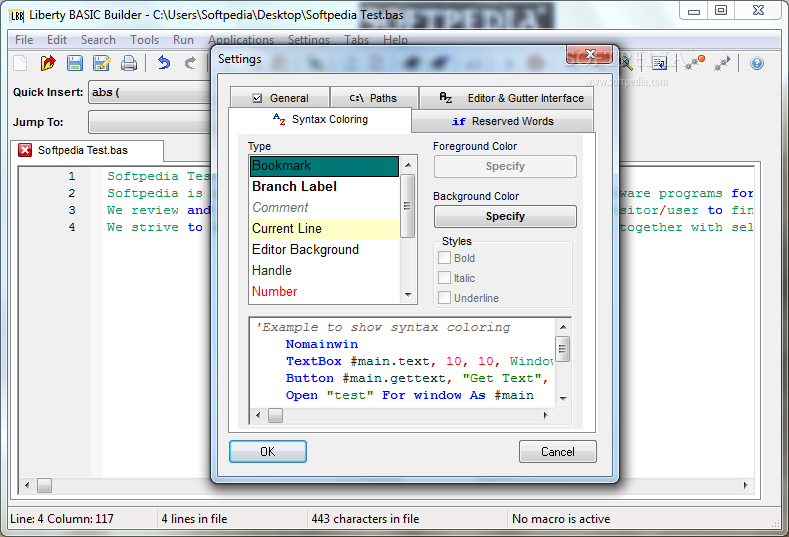Viewport: 789px width, 537px height.
Task: Click the example preview scroll-right arrow
Action: (x=545, y=415)
